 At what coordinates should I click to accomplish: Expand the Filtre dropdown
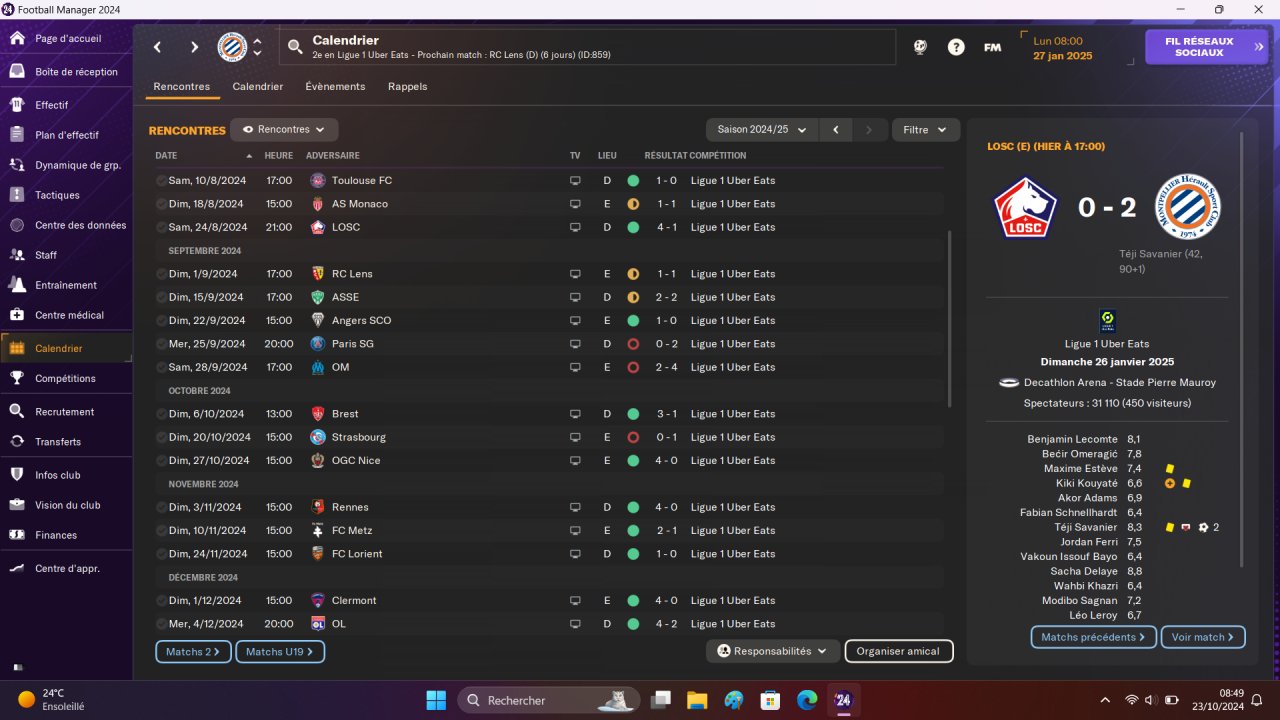coord(925,130)
